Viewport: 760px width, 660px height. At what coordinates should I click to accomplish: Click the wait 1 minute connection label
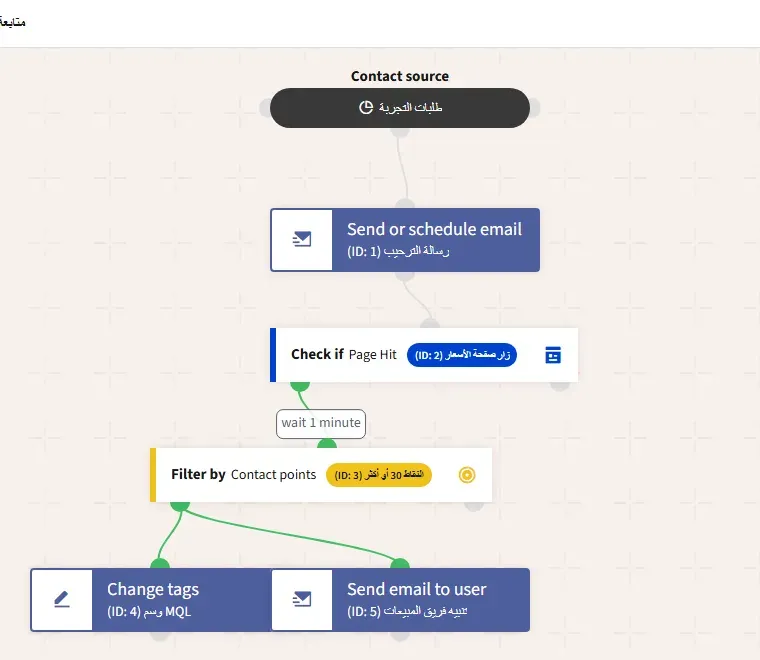coord(321,423)
